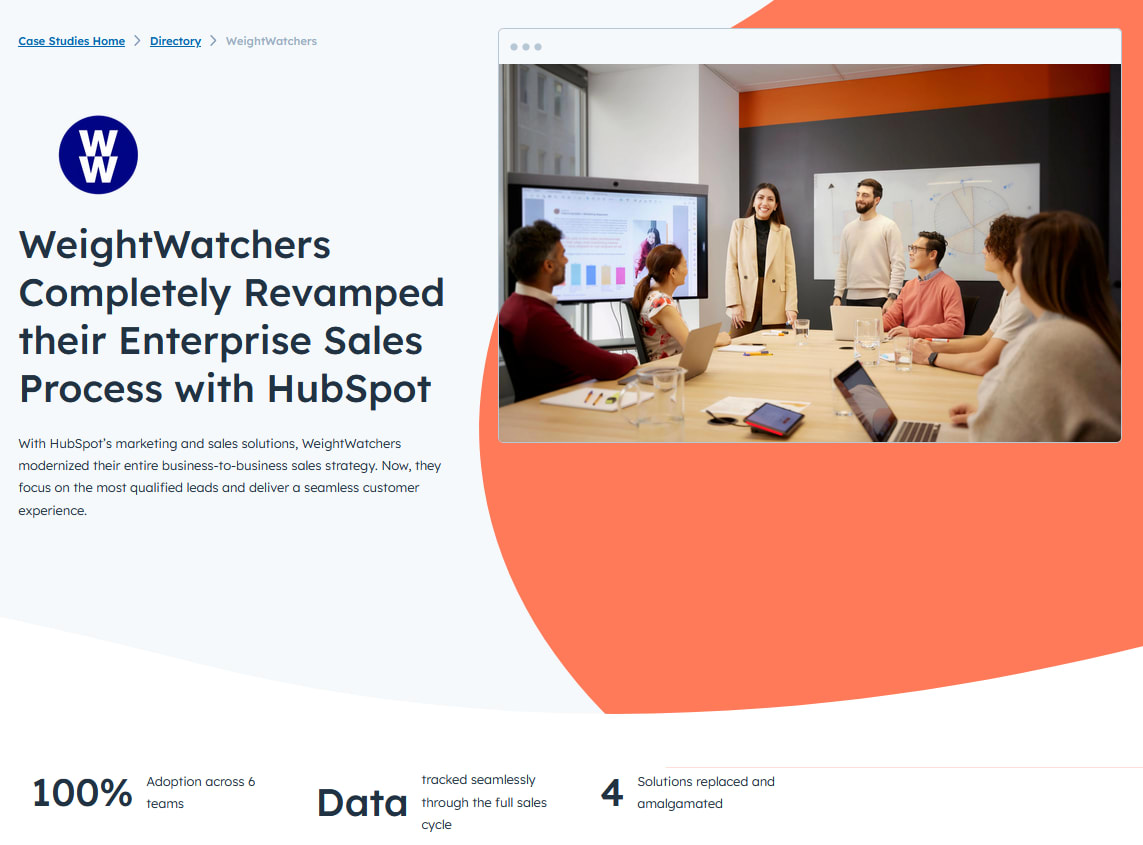Click the '4' statistic number

pos(612,793)
